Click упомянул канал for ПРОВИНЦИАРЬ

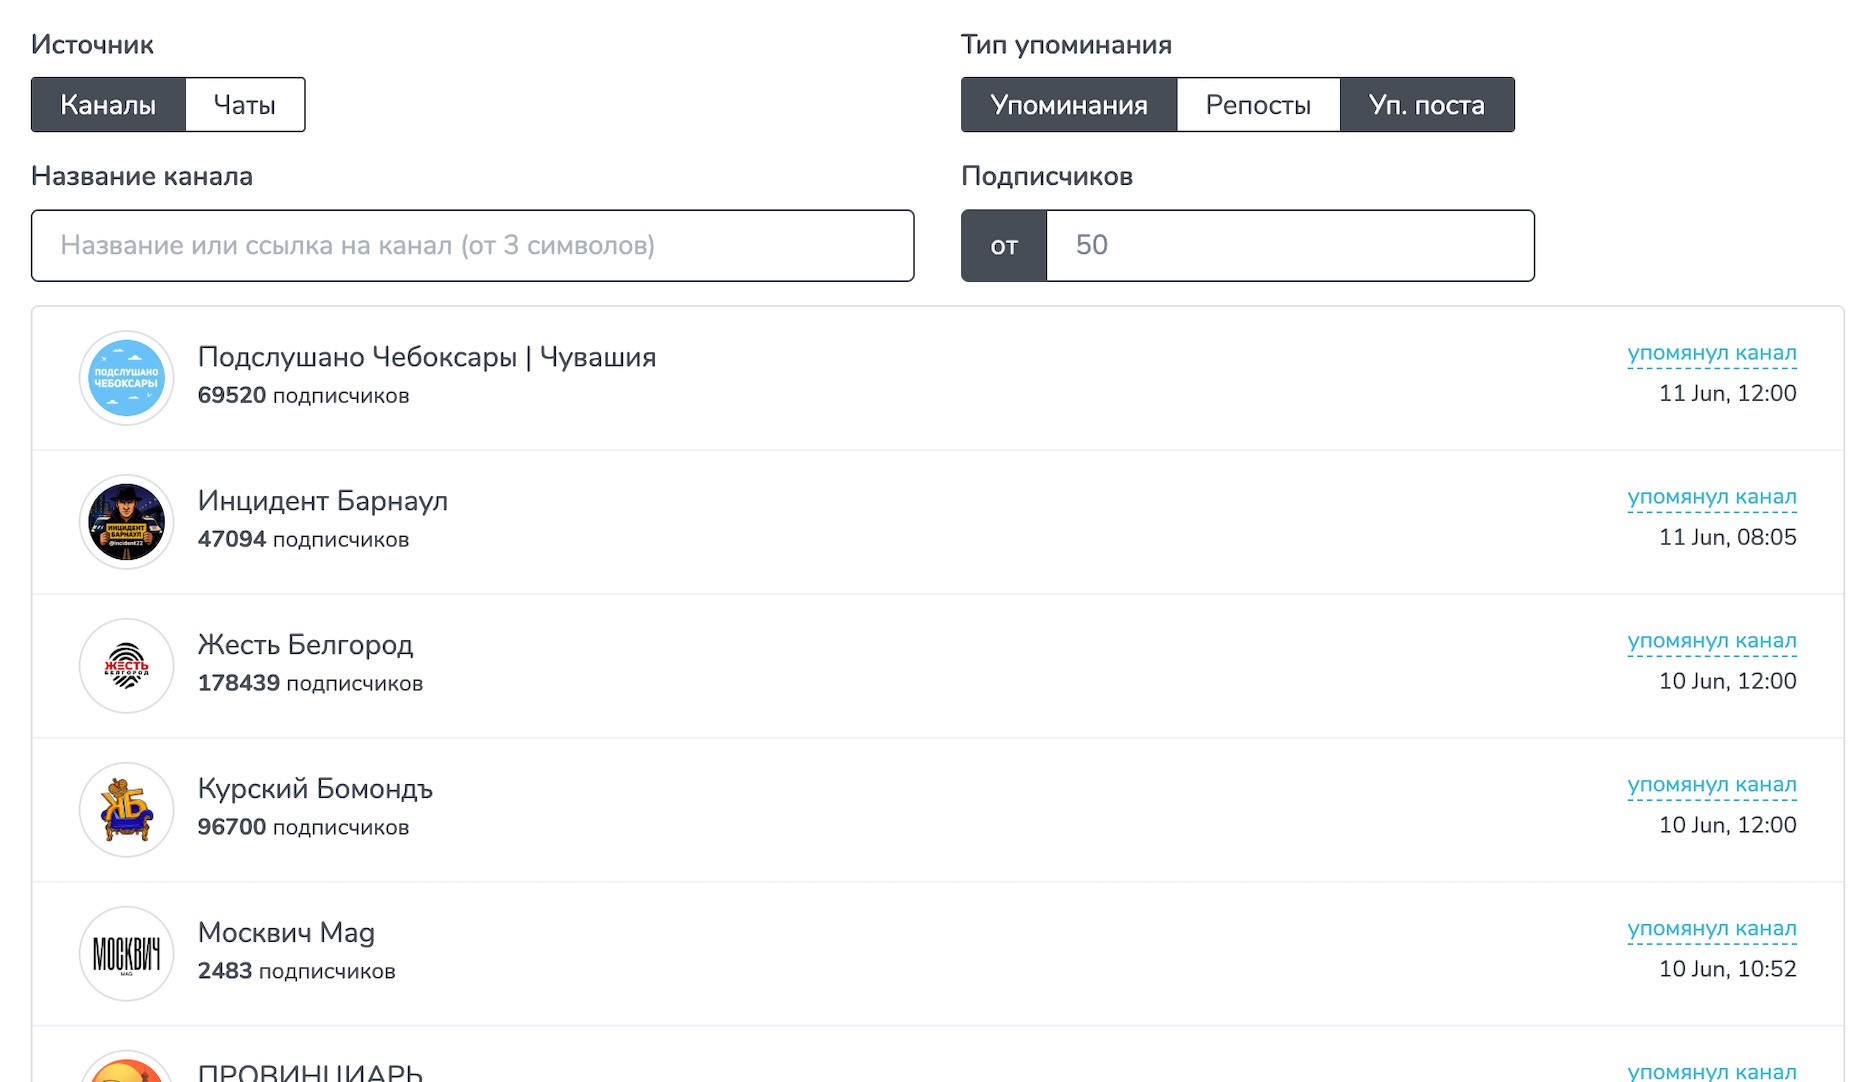[x=1712, y=1072]
